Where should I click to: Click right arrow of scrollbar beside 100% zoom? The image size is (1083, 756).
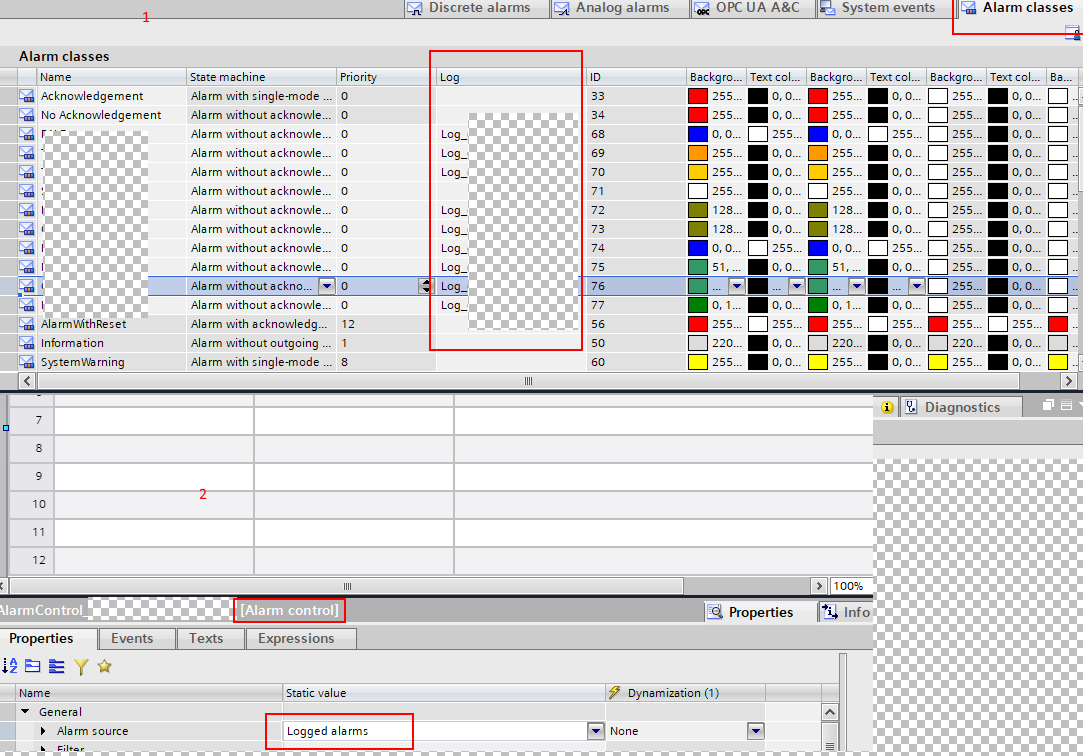819,586
